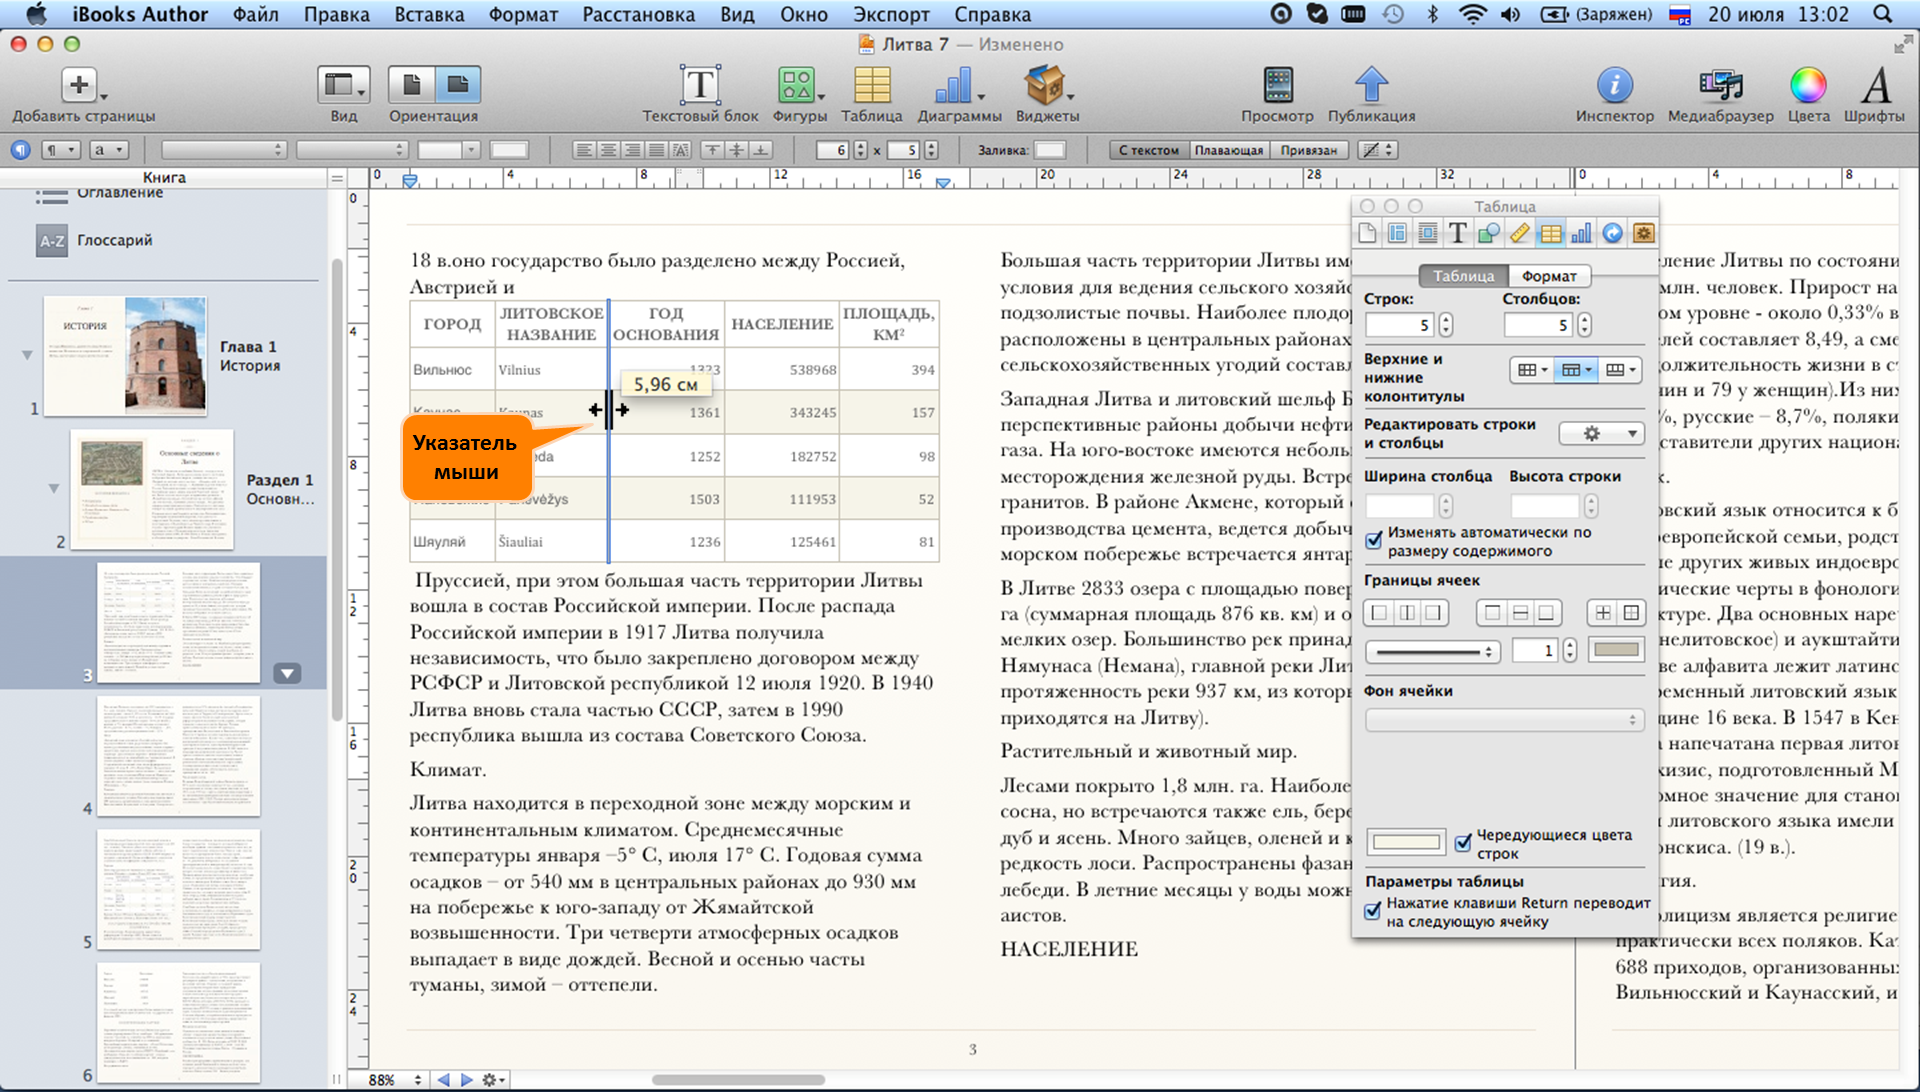Select the 'С текстом' placement option
Screen dimensions: 1920x1092
tap(1149, 150)
